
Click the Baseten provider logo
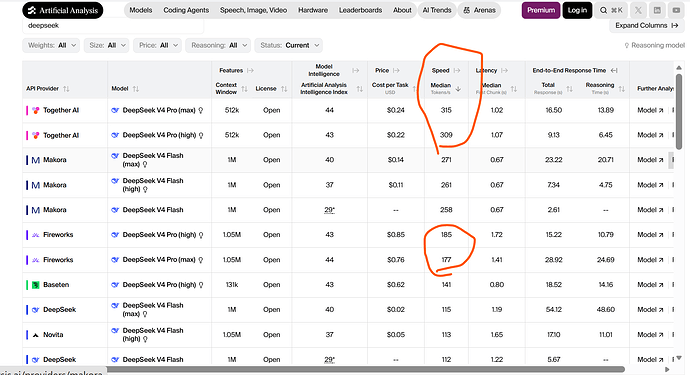pyautogui.click(x=36, y=285)
